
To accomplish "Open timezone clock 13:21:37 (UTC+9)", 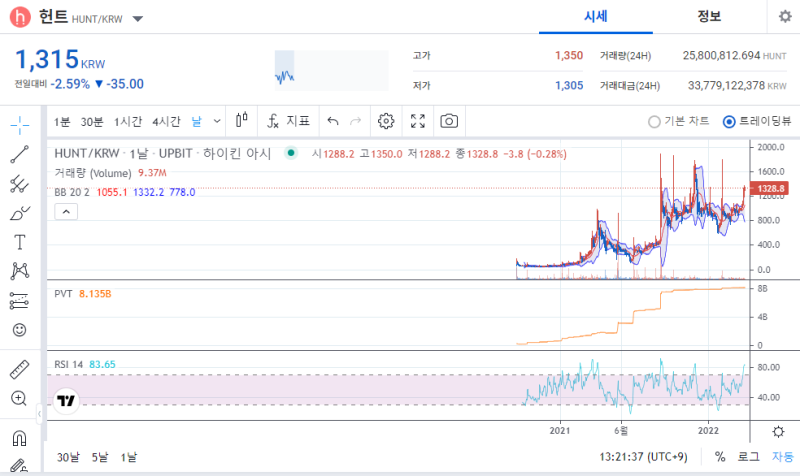I will 643,457.
